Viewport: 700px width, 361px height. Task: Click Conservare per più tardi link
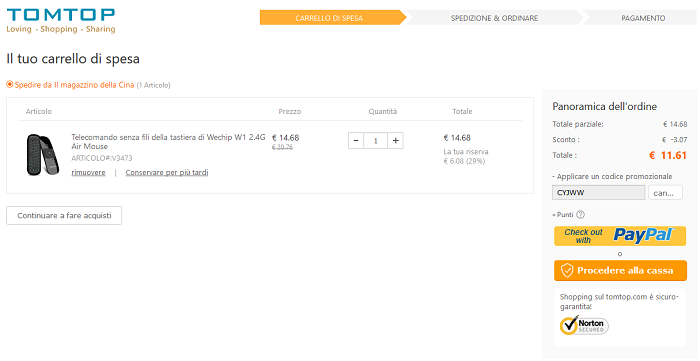(x=167, y=172)
